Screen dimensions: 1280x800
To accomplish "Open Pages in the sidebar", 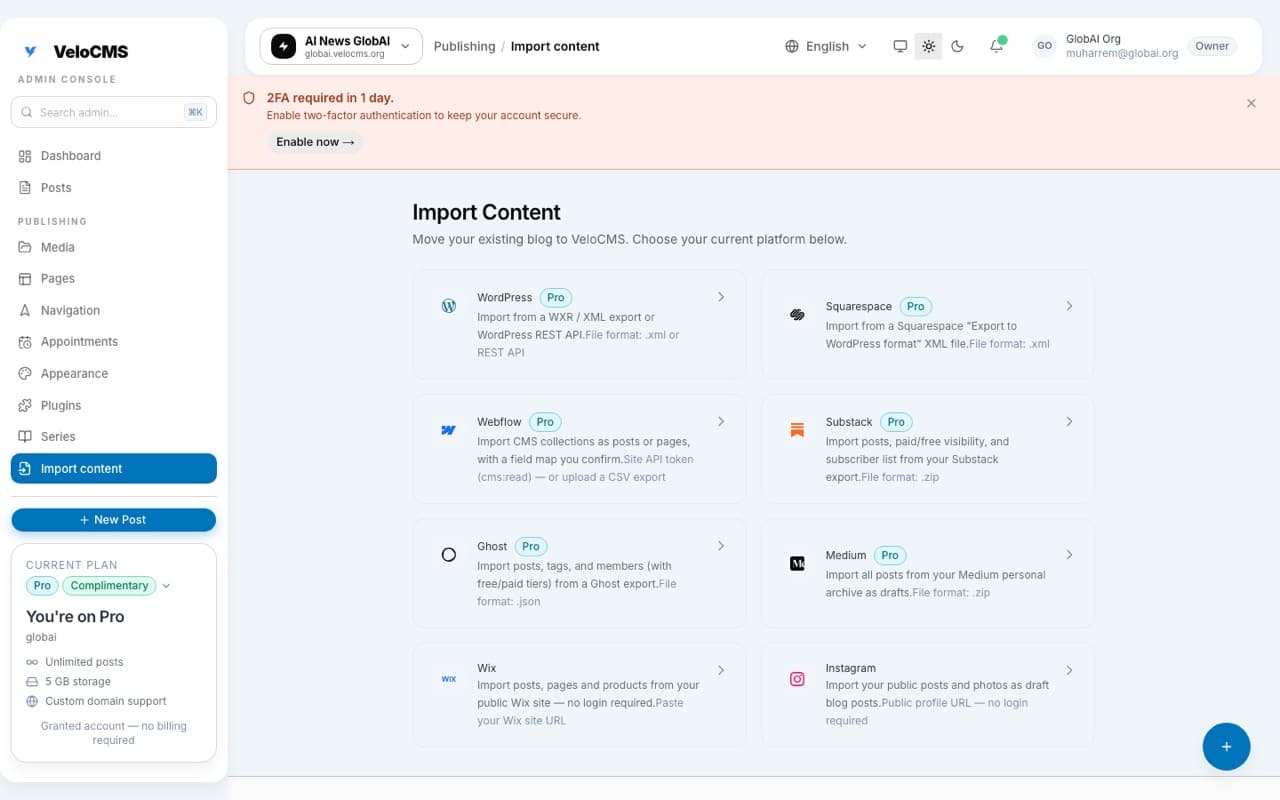I will coord(113,279).
